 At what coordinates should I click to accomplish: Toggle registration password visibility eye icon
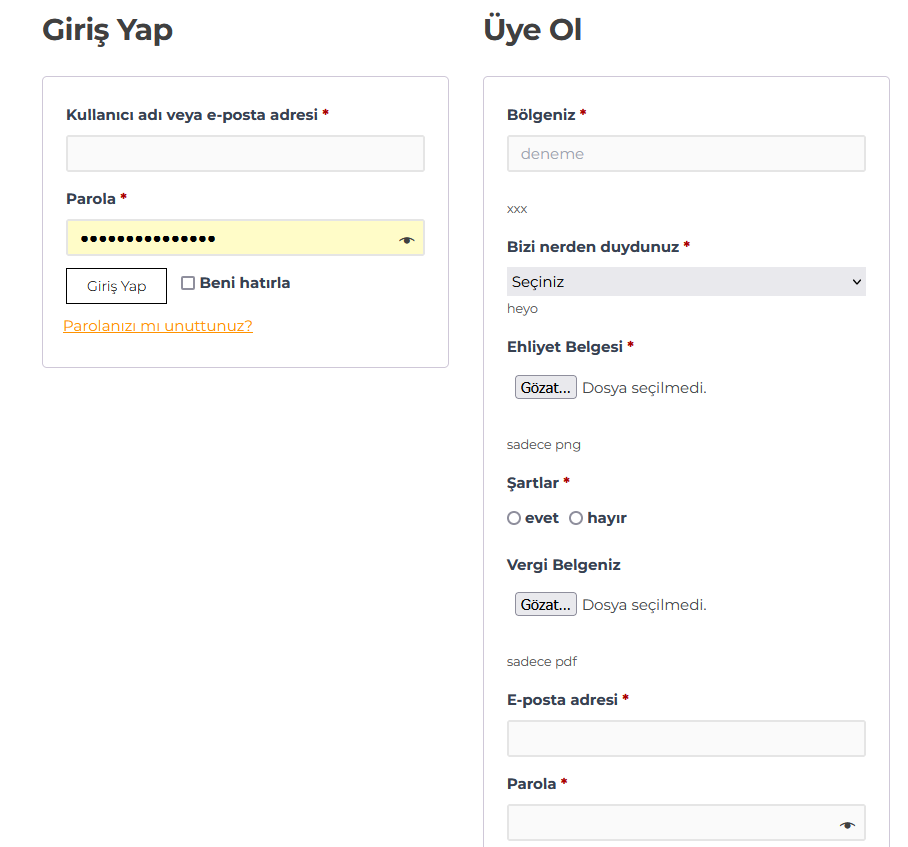pos(847,824)
